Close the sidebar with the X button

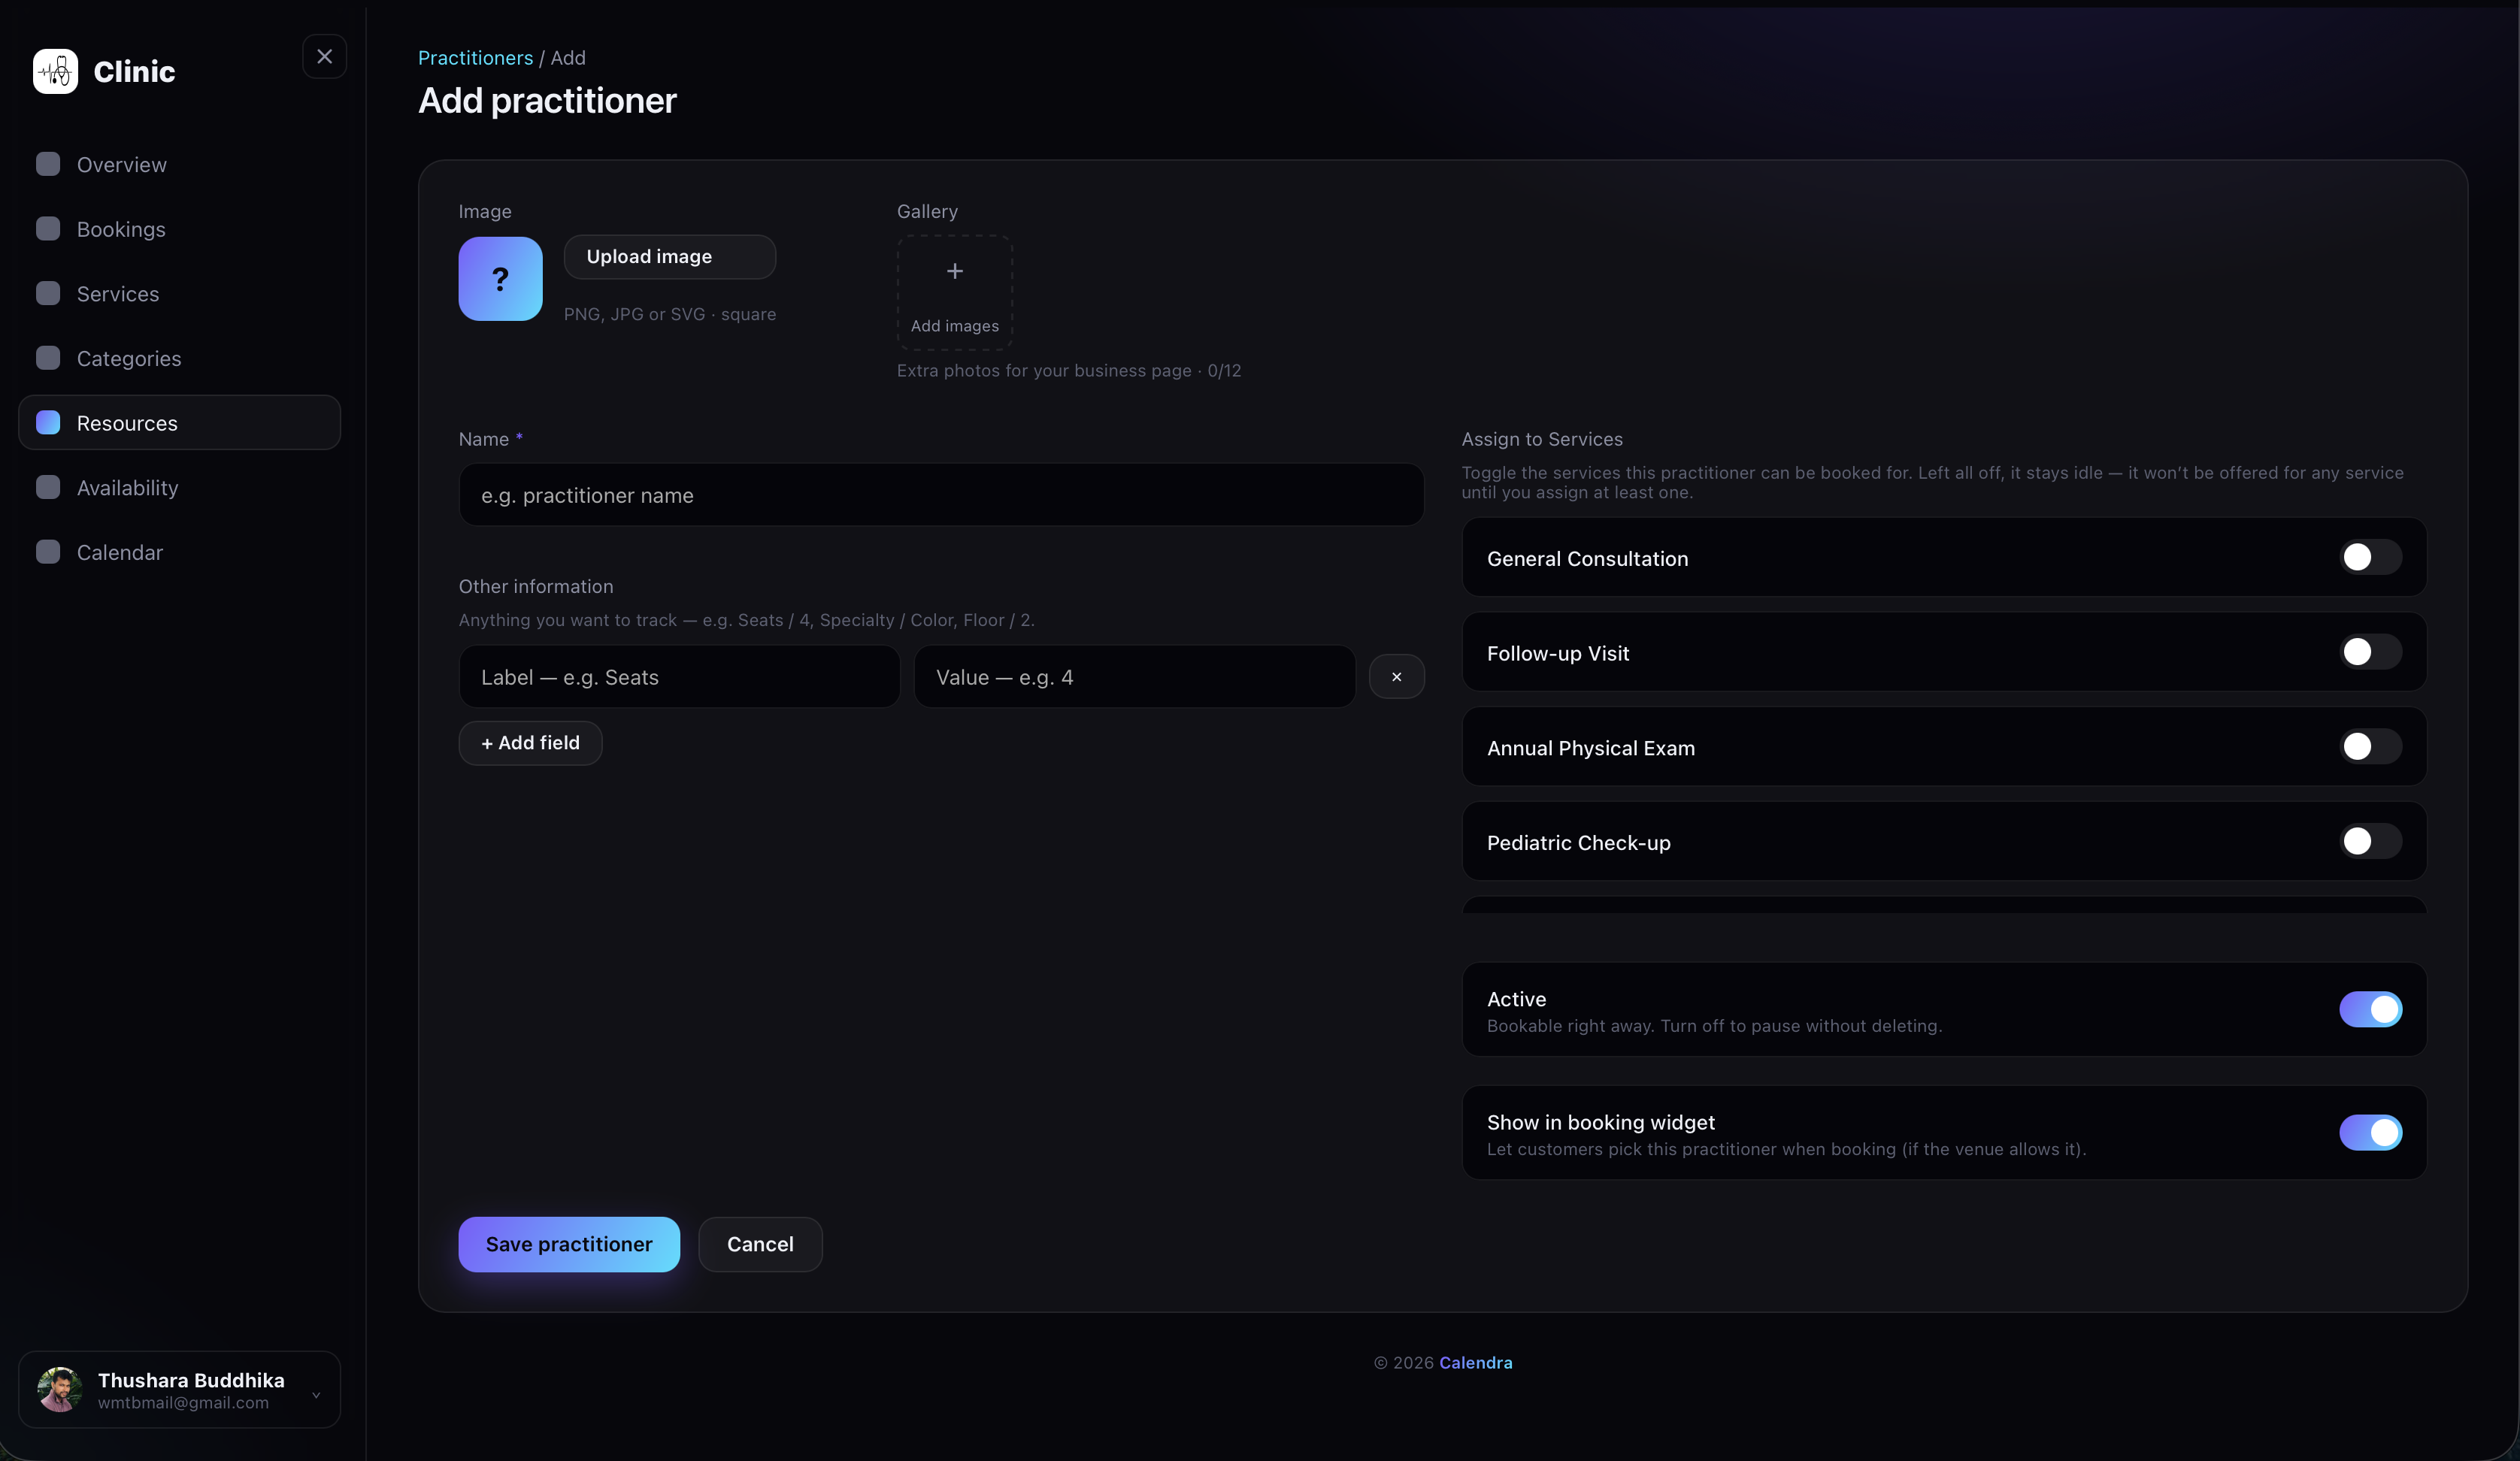(324, 57)
